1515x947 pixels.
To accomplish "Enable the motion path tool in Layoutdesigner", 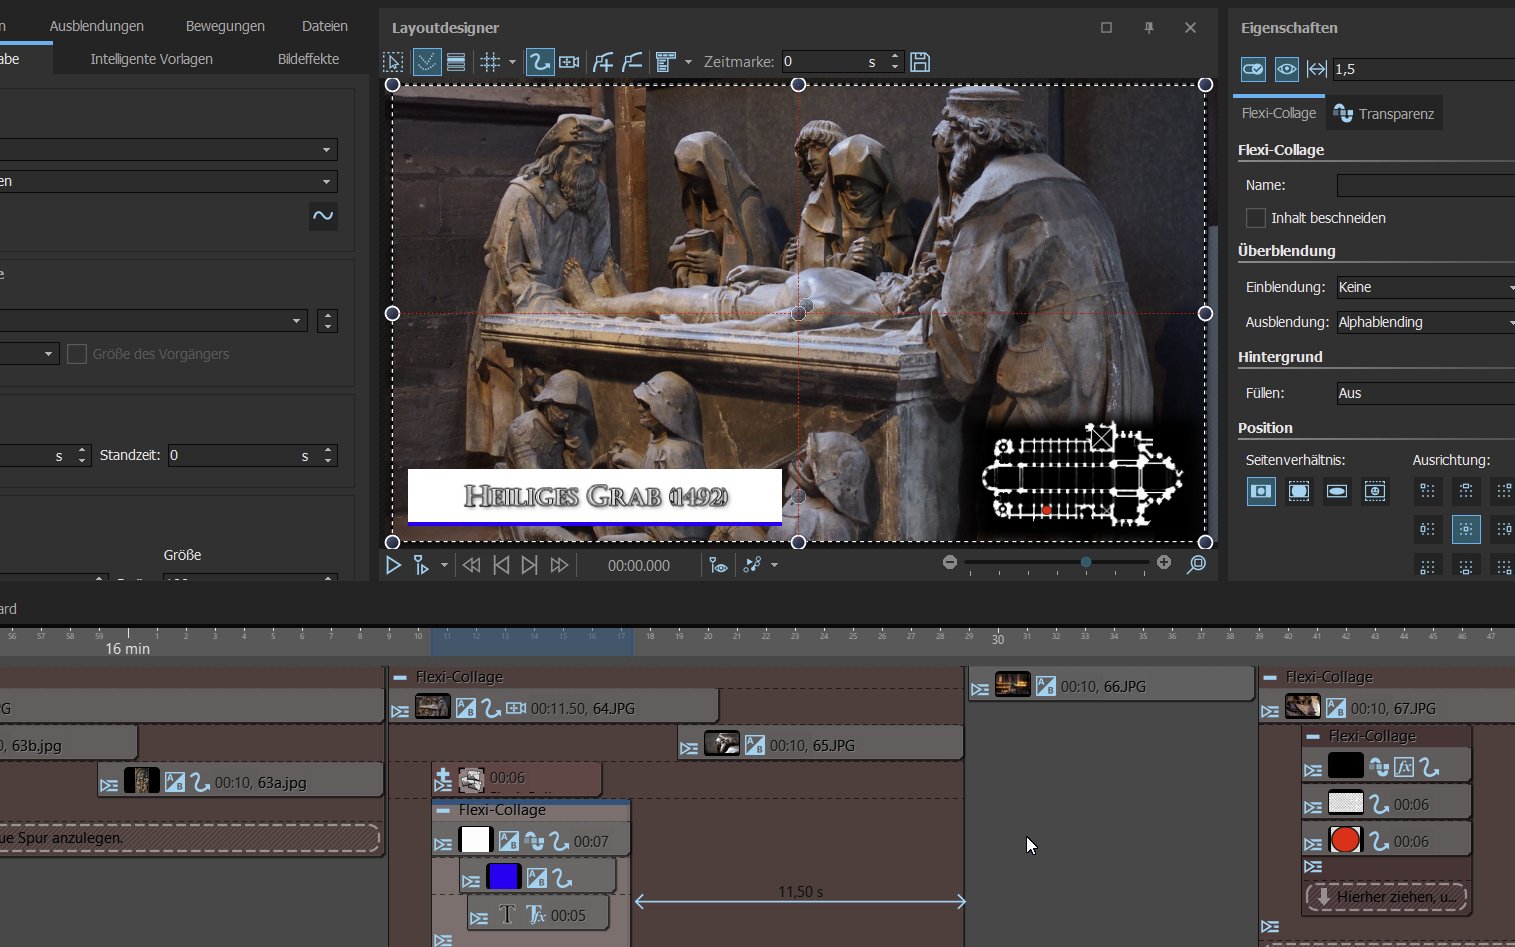I will 539,62.
